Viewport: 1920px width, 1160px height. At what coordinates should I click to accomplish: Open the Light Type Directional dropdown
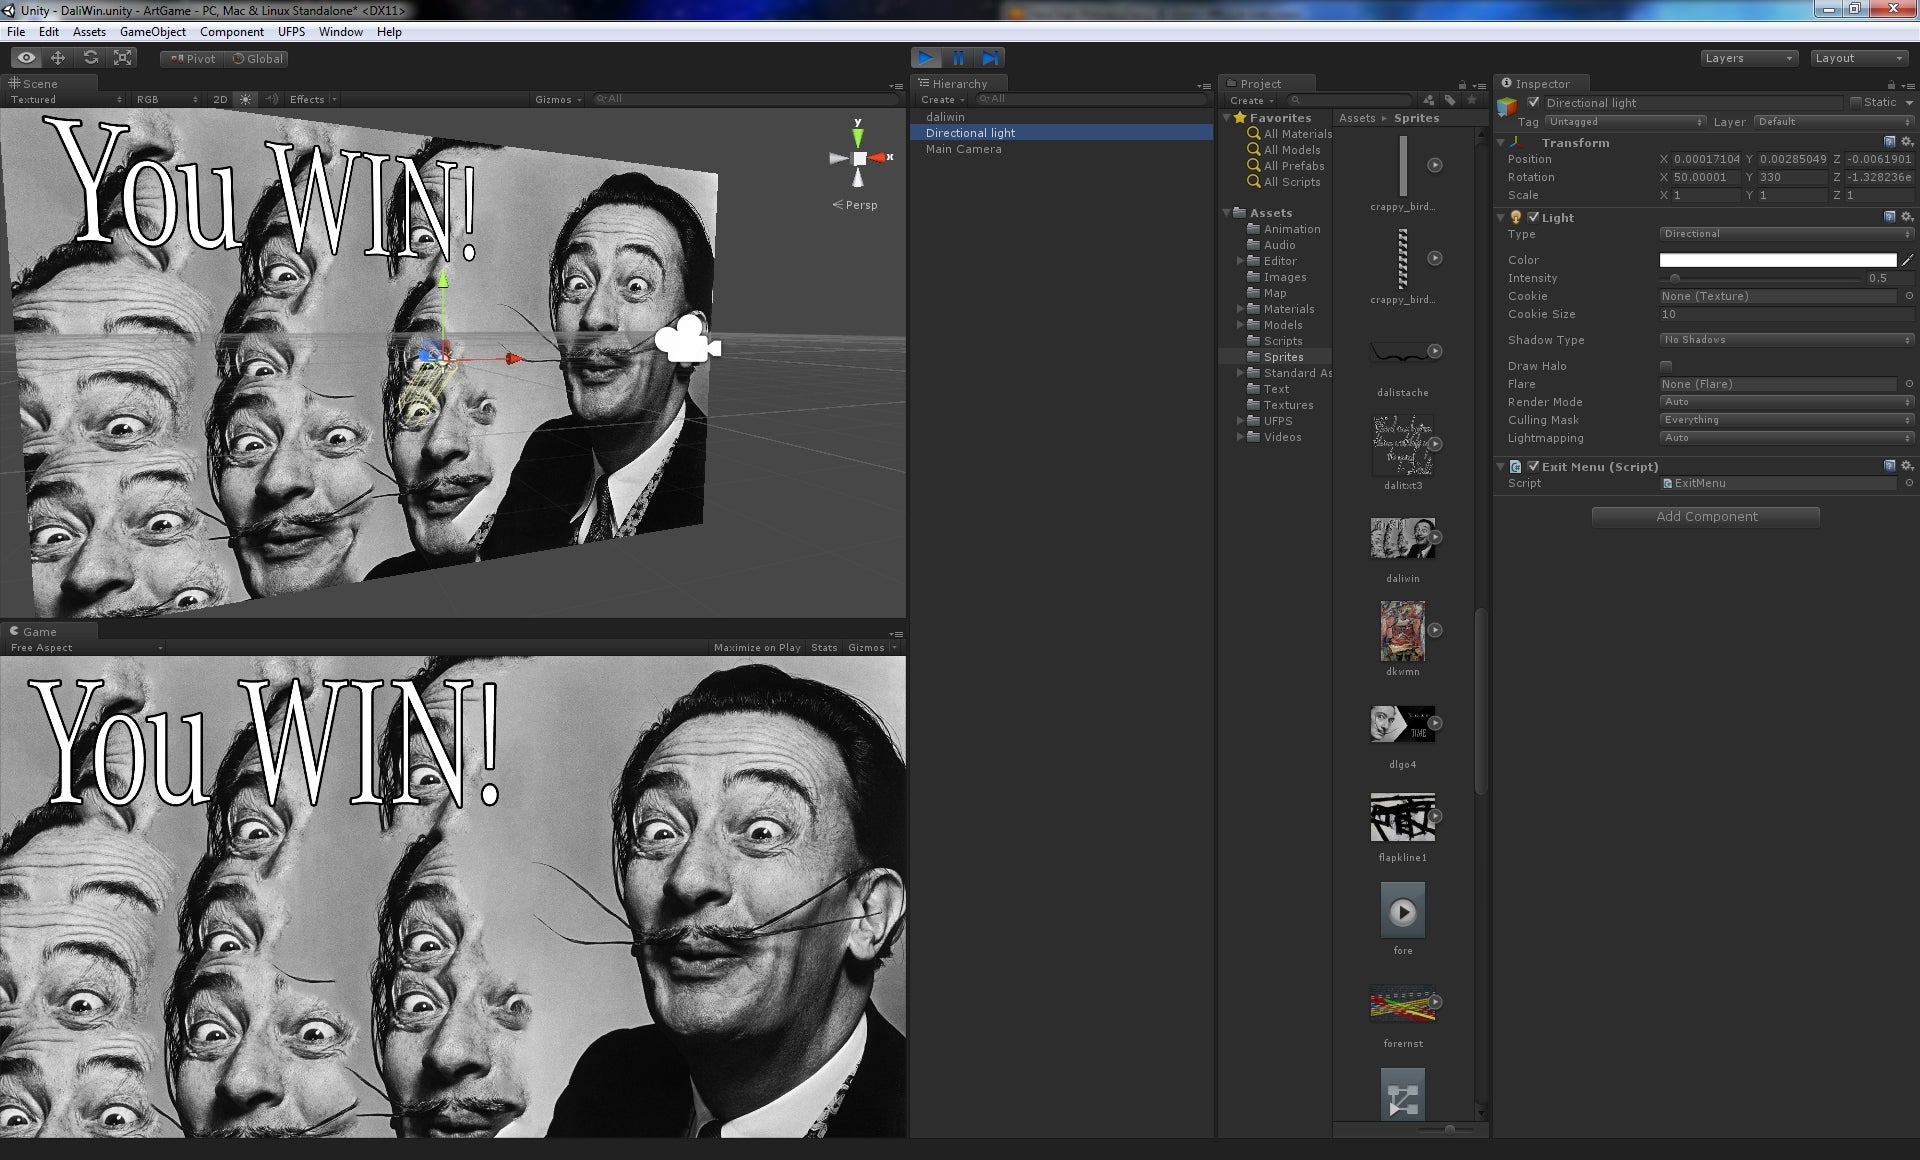1787,234
